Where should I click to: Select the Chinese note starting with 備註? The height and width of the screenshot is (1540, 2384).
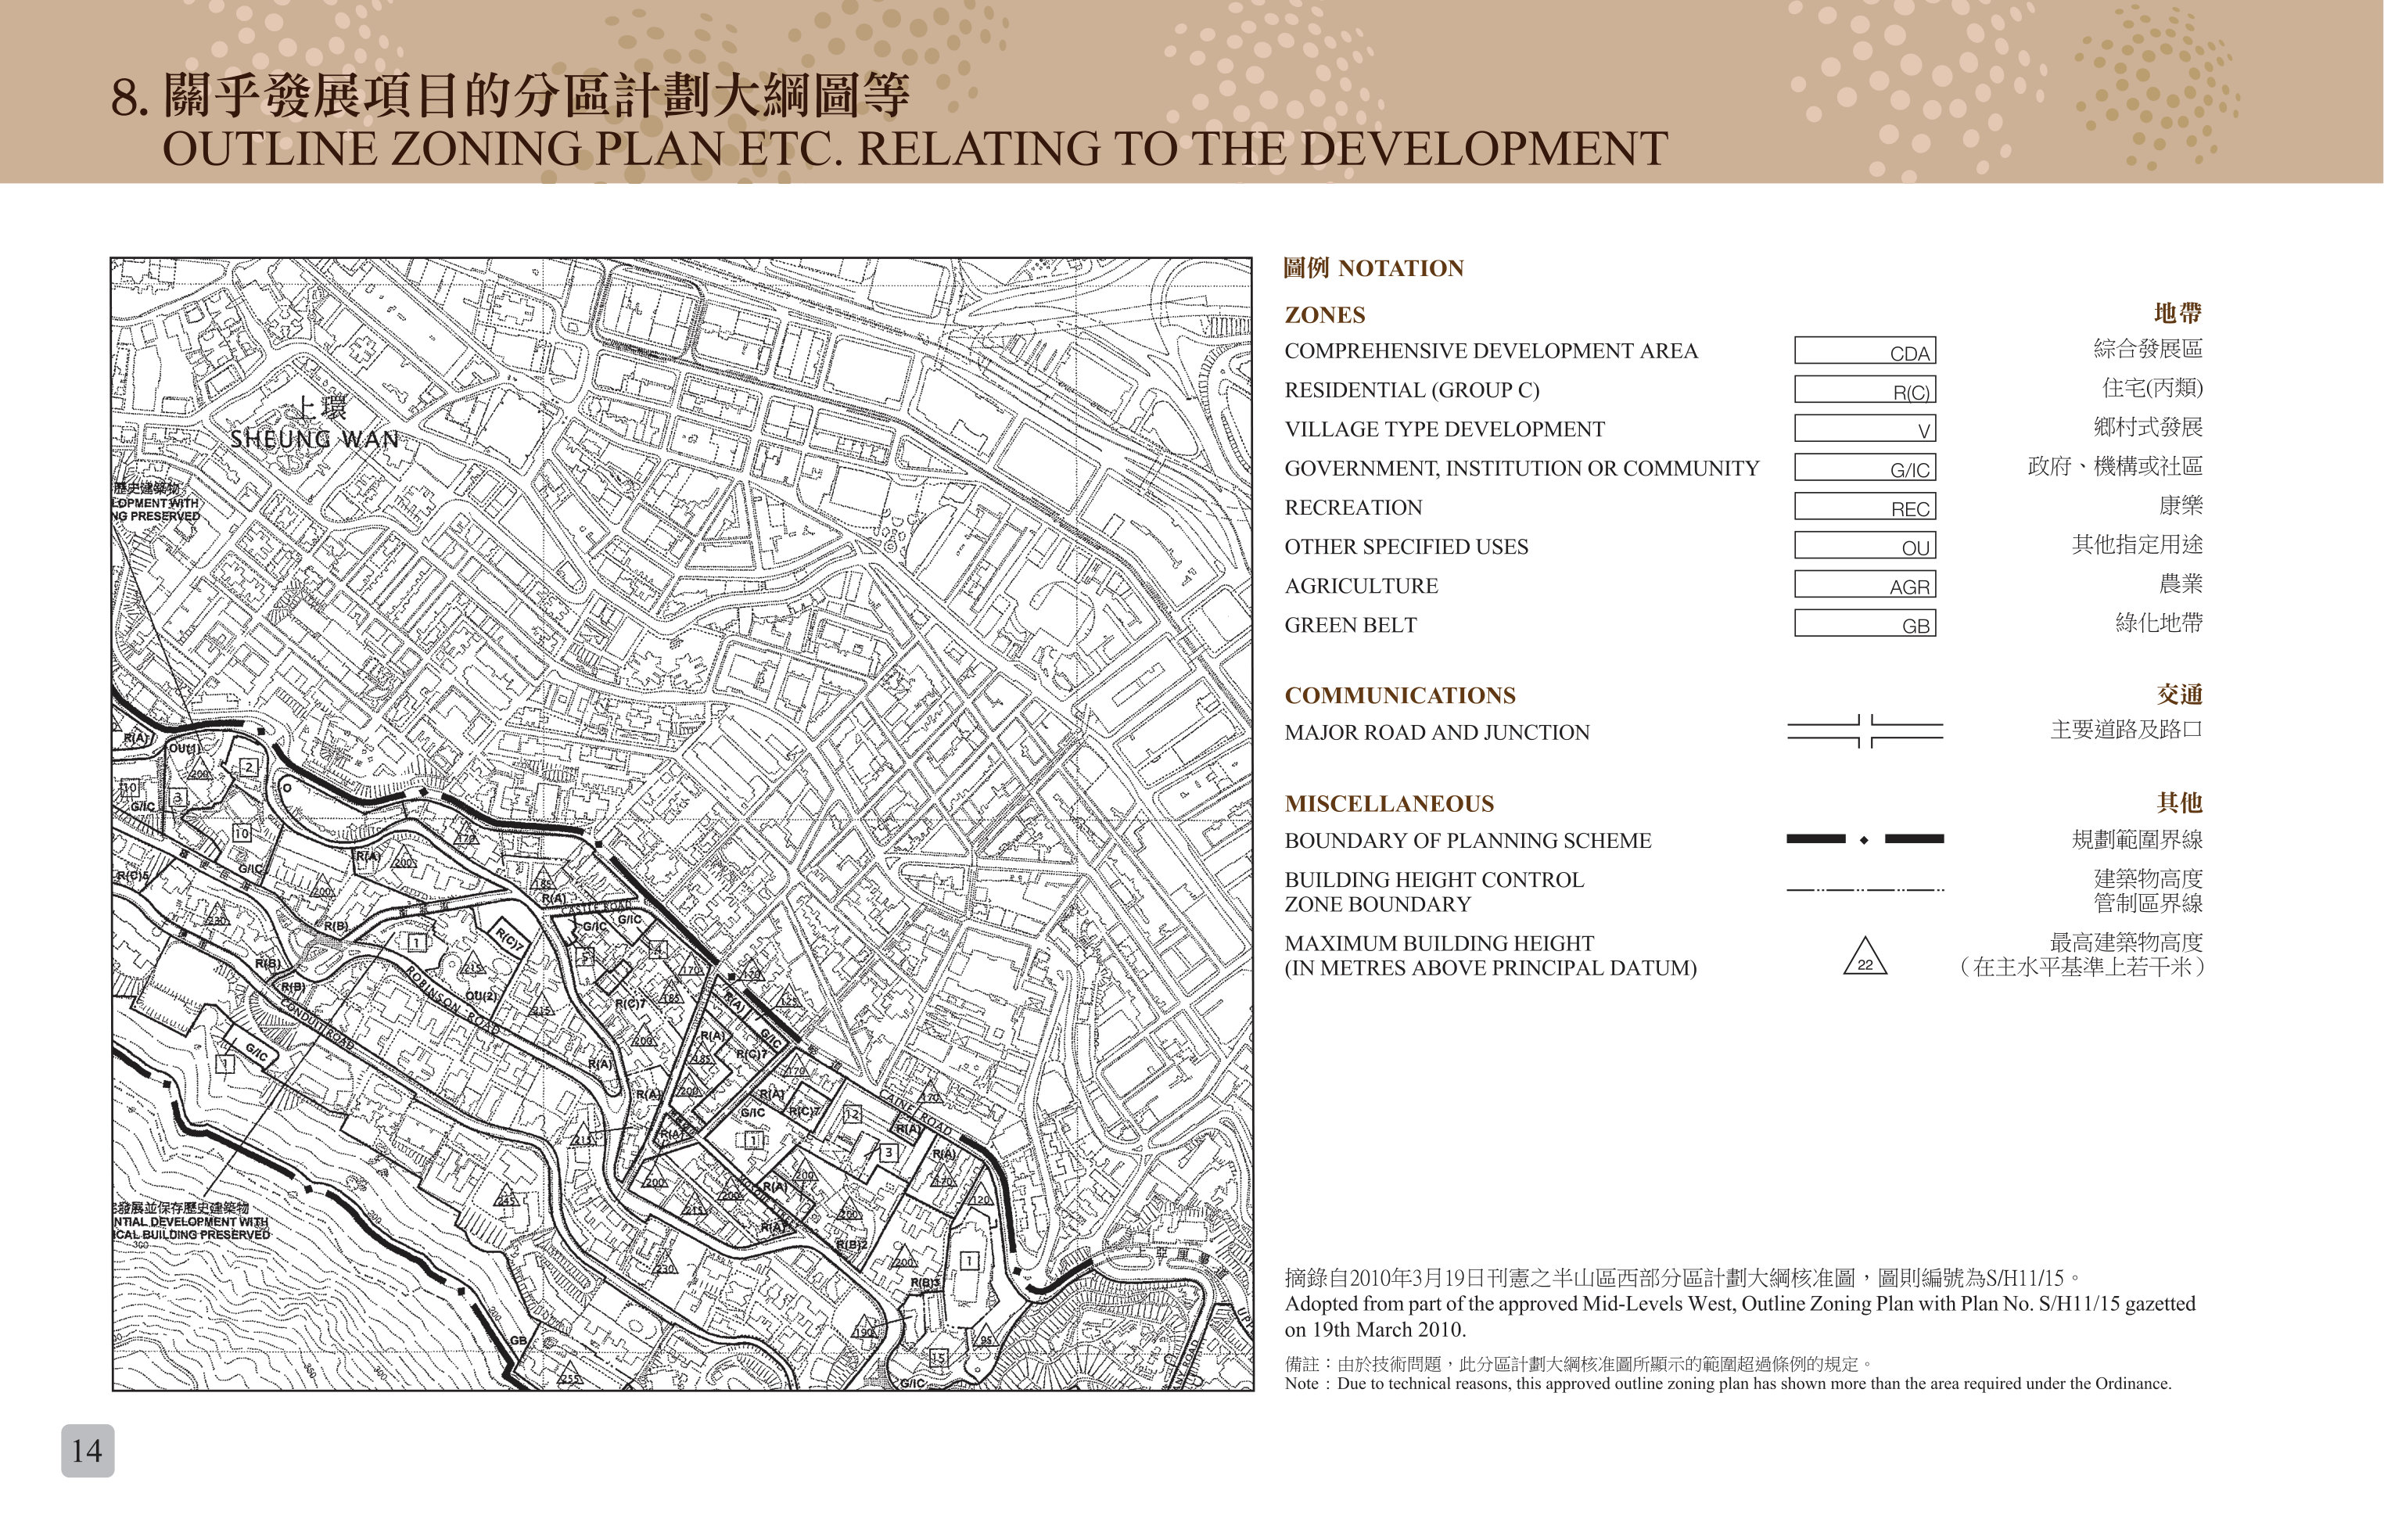coord(1579,1364)
